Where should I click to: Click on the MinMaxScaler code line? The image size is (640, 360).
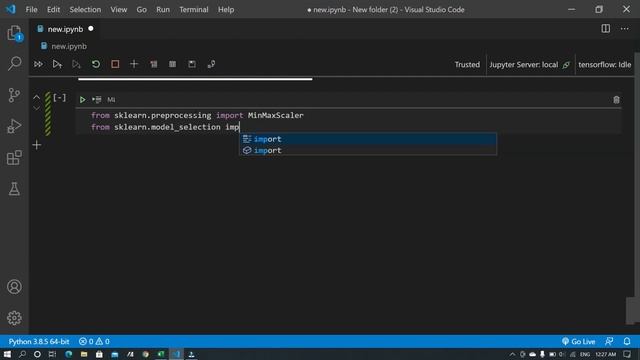tap(197, 116)
